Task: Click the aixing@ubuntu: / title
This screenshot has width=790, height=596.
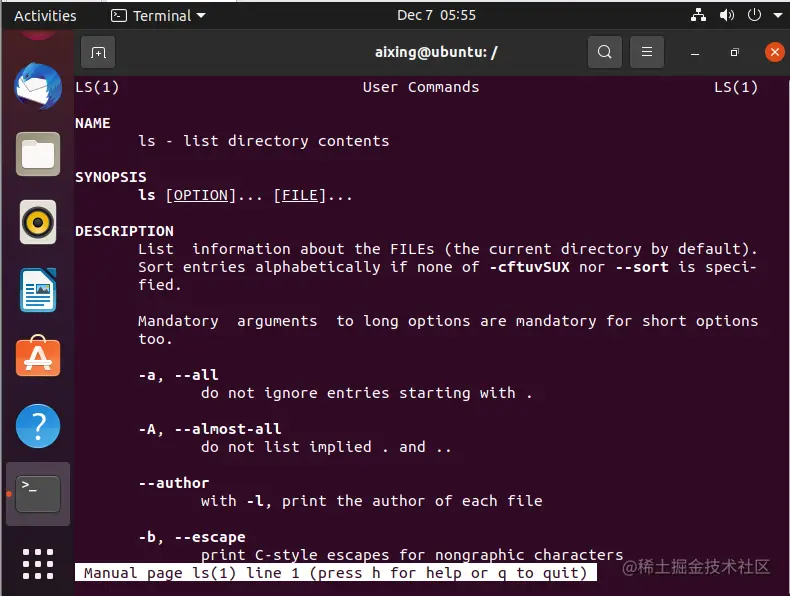Action: pos(436,52)
